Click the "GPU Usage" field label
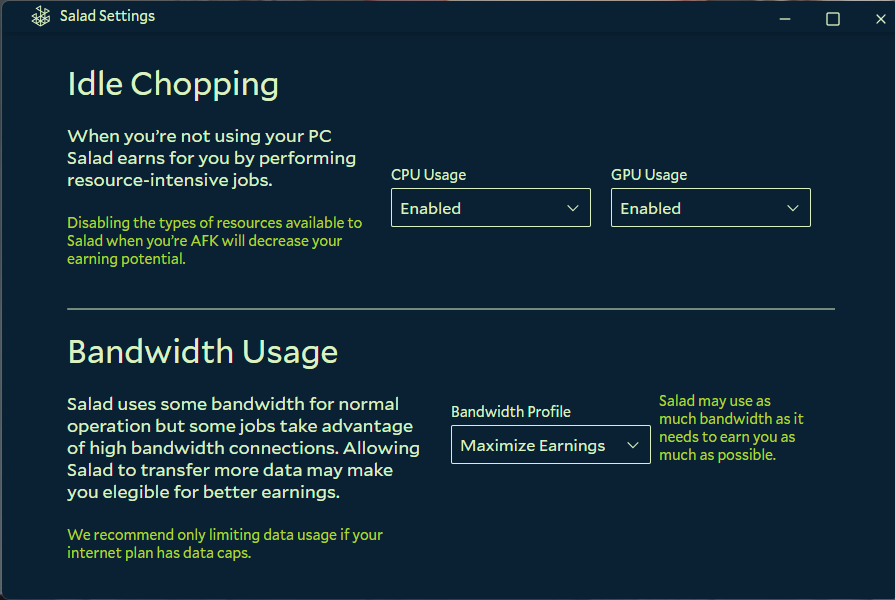The image size is (895, 600). pyautogui.click(x=649, y=175)
